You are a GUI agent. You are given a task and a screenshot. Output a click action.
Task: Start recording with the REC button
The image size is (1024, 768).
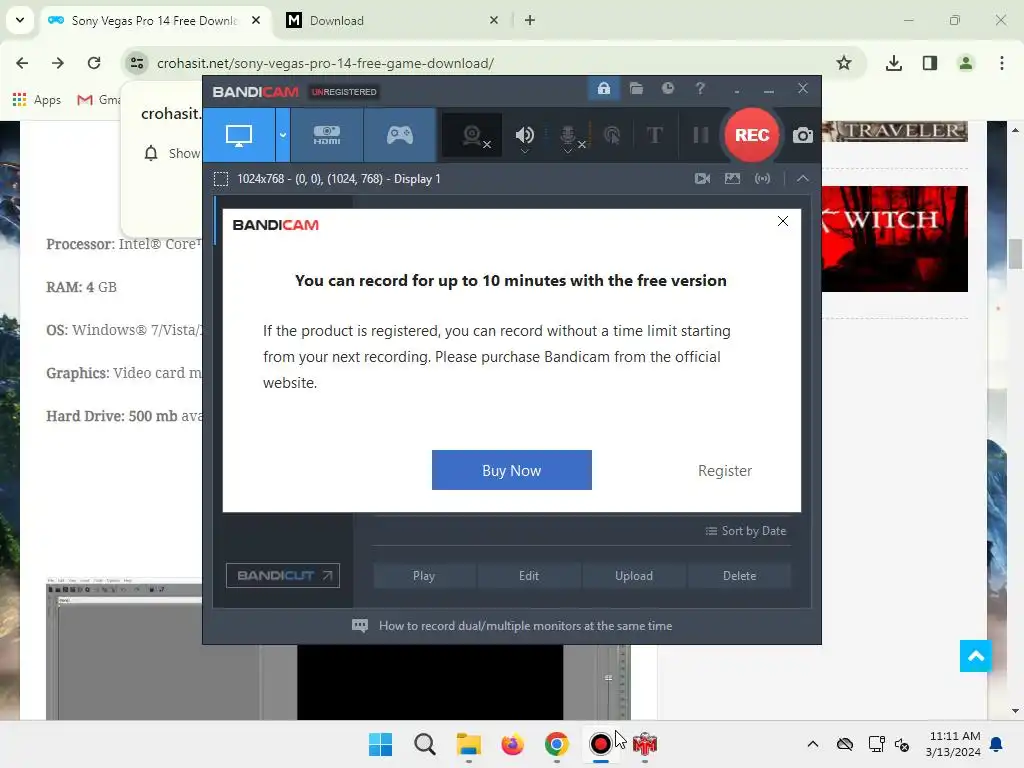click(752, 135)
